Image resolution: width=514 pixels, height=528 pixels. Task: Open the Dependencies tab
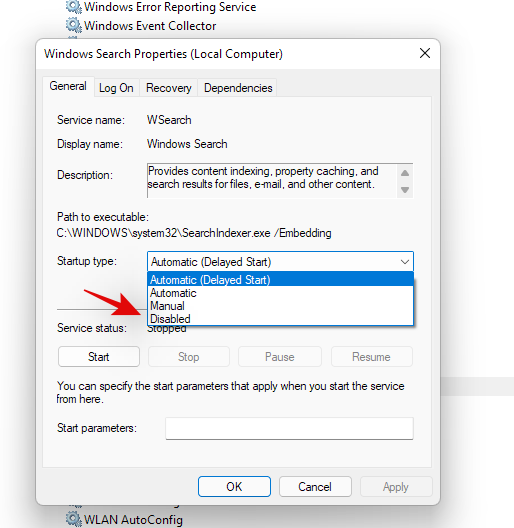[238, 88]
